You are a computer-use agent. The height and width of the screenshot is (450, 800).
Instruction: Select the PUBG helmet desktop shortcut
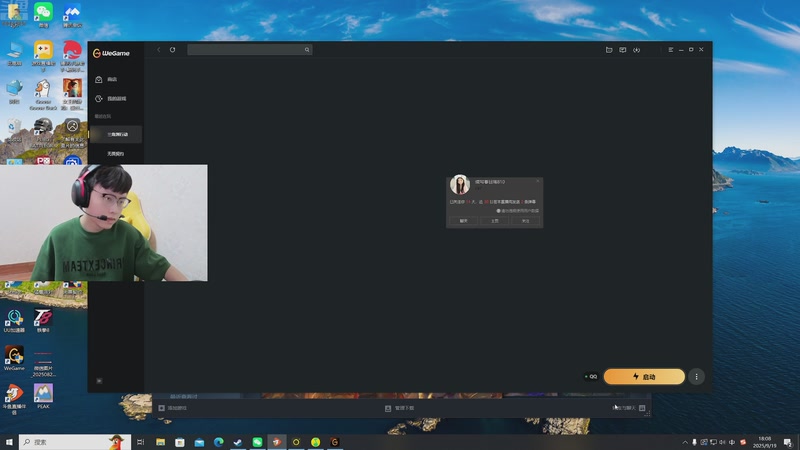click(43, 132)
